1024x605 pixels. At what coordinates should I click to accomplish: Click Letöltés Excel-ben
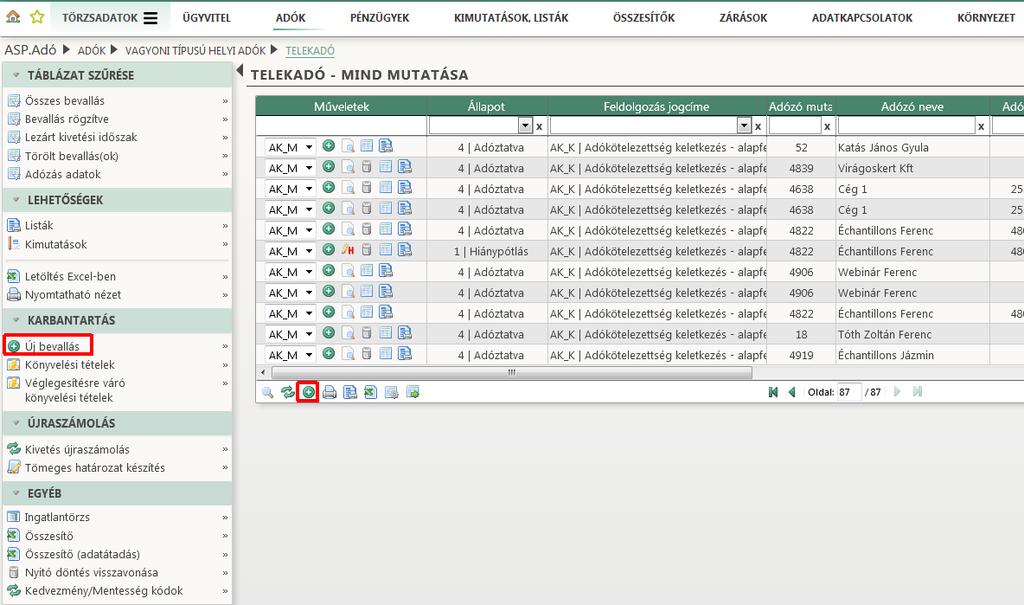(x=71, y=276)
